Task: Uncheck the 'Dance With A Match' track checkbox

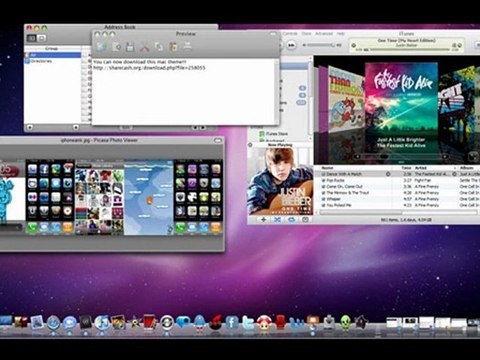Action: [x=323, y=174]
